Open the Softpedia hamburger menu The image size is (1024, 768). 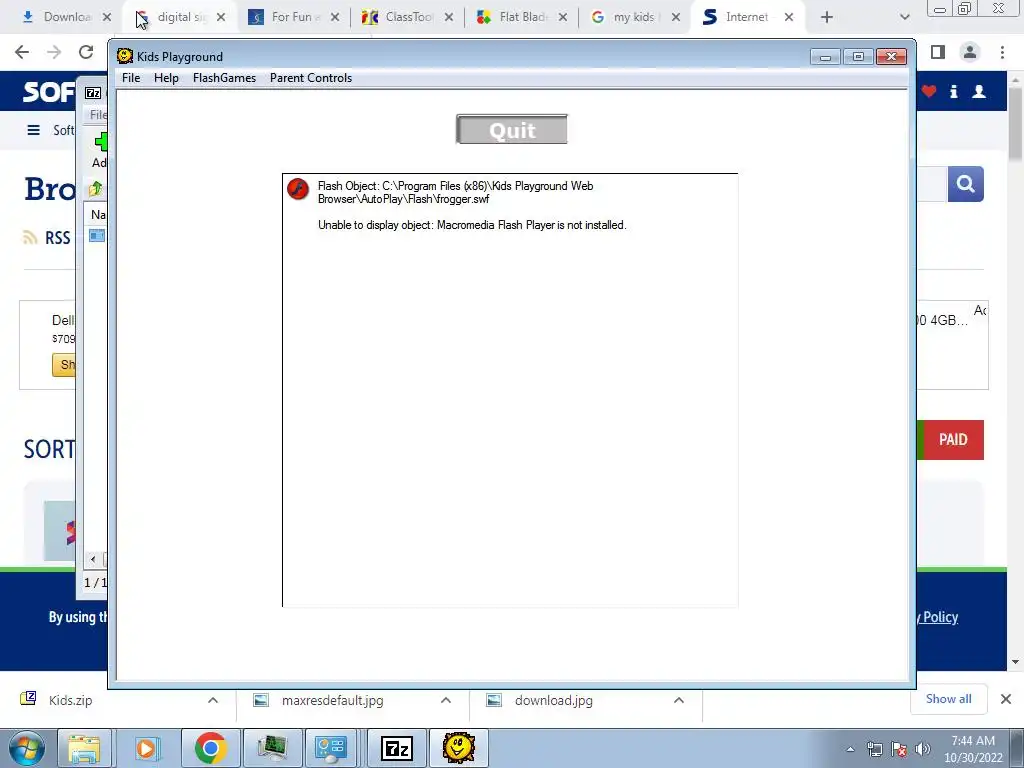click(x=33, y=130)
